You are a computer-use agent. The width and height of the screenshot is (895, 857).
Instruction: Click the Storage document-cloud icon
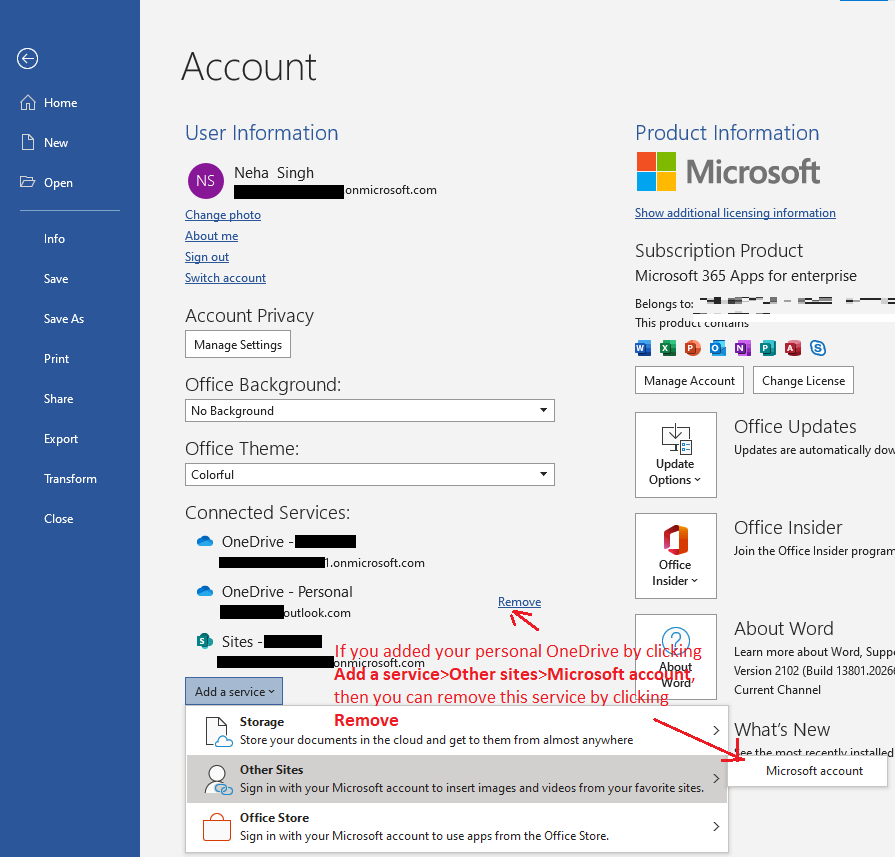point(218,731)
